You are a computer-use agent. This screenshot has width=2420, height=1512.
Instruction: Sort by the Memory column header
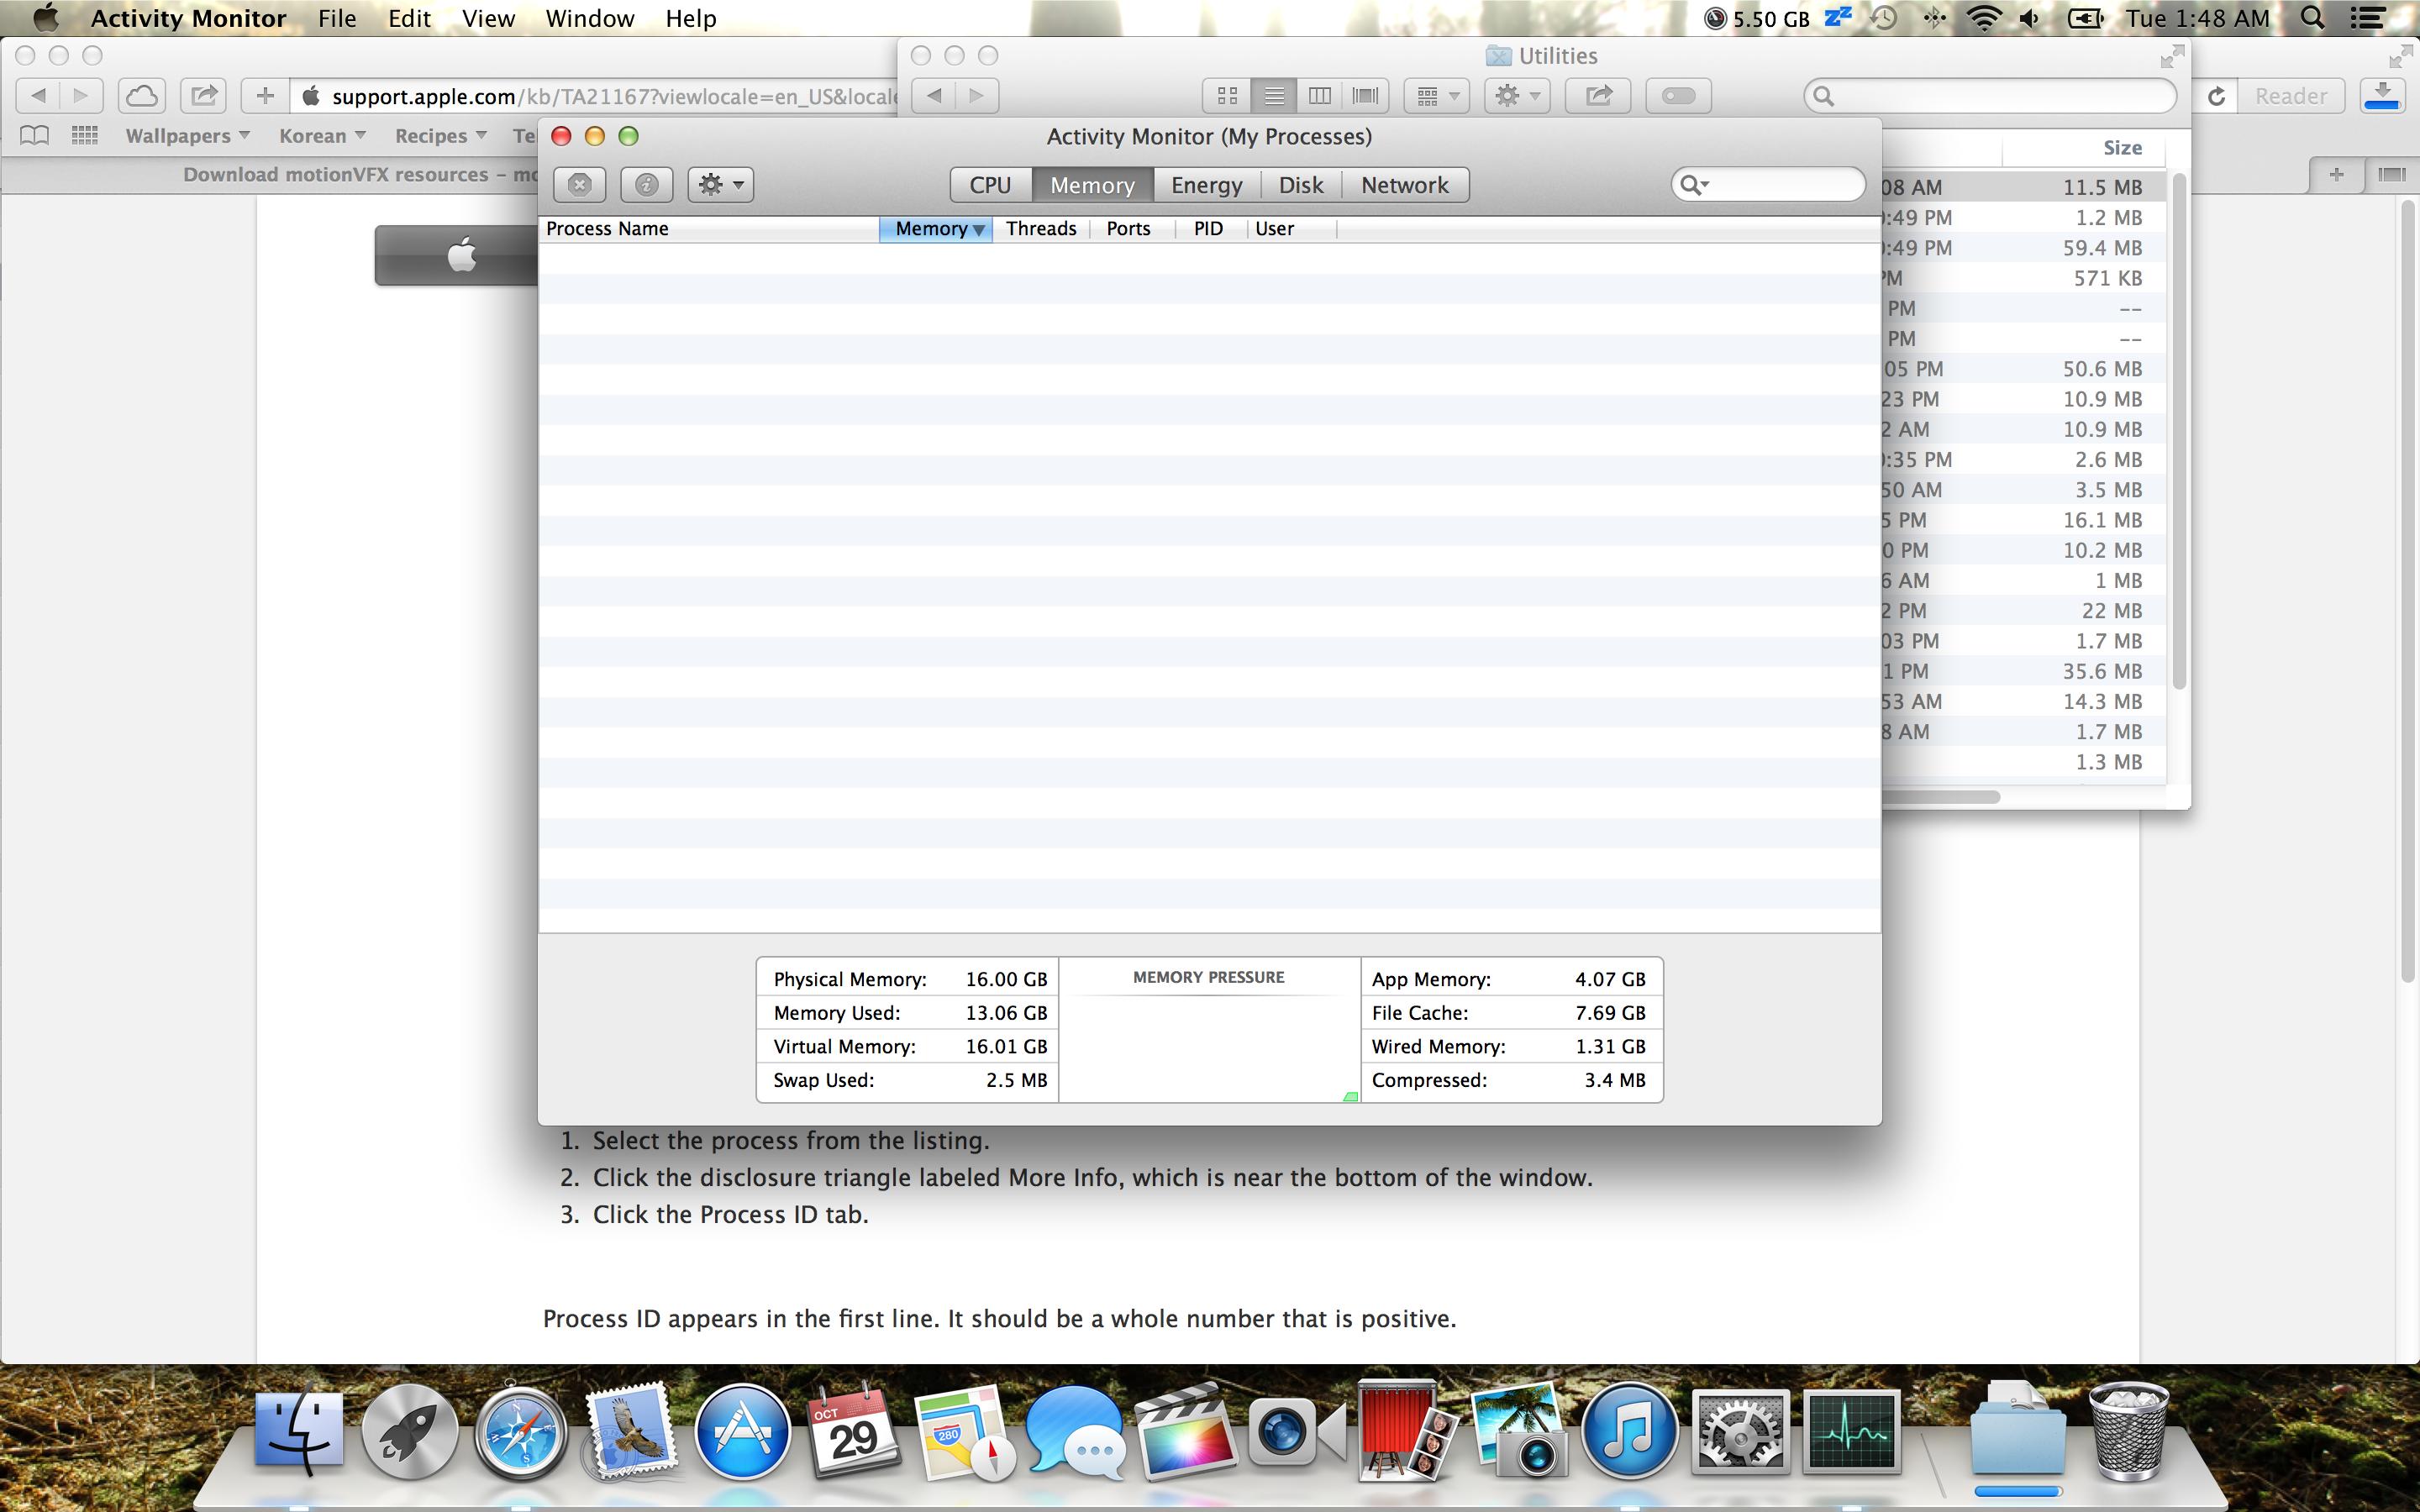pos(934,229)
